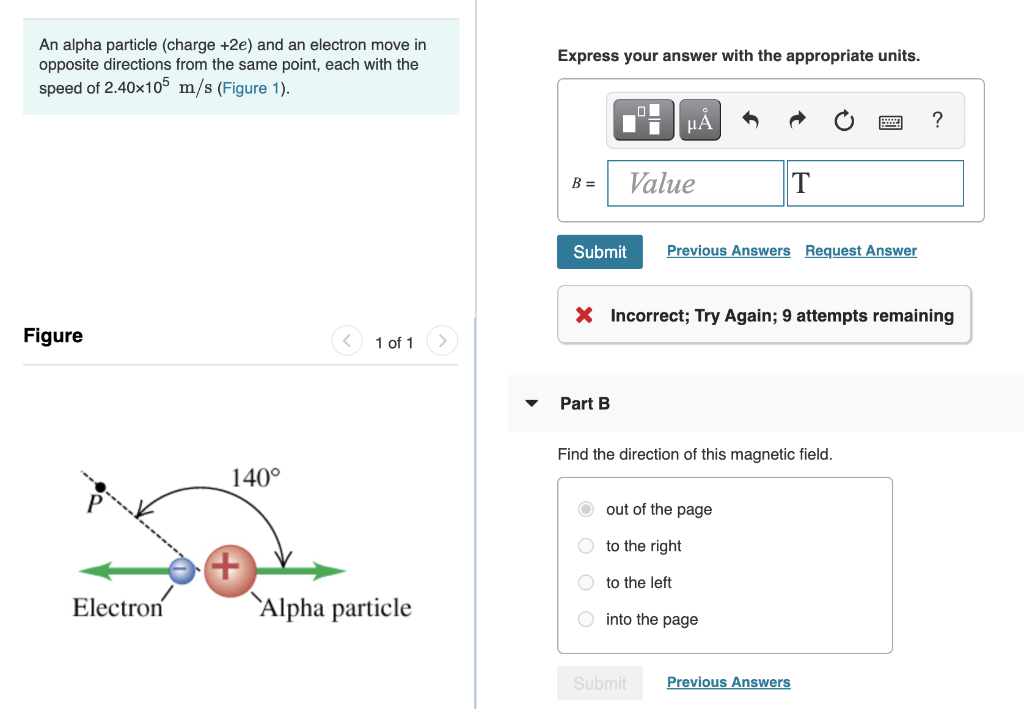The image size is (1024, 709).
Task: View Previous Answers for Part B
Action: (x=728, y=682)
